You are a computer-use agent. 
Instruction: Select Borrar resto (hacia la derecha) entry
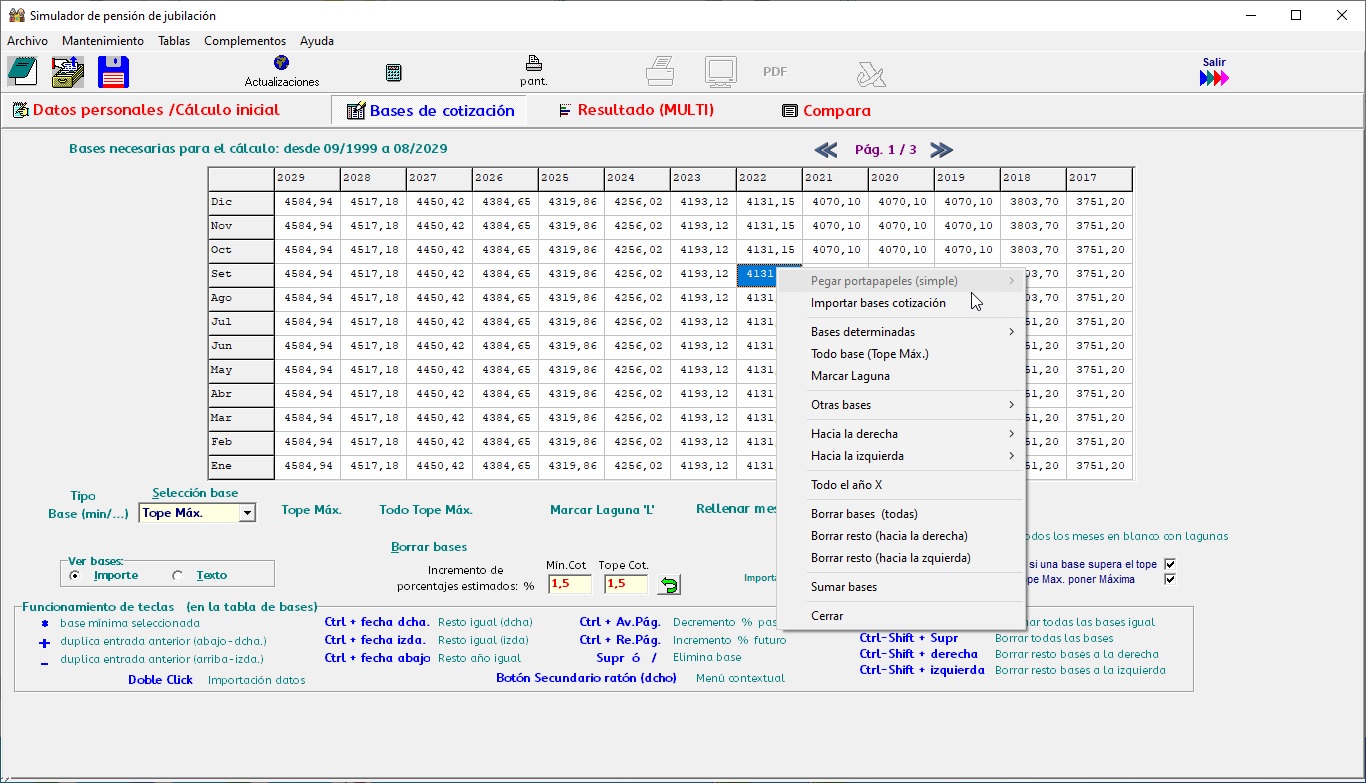click(901, 536)
